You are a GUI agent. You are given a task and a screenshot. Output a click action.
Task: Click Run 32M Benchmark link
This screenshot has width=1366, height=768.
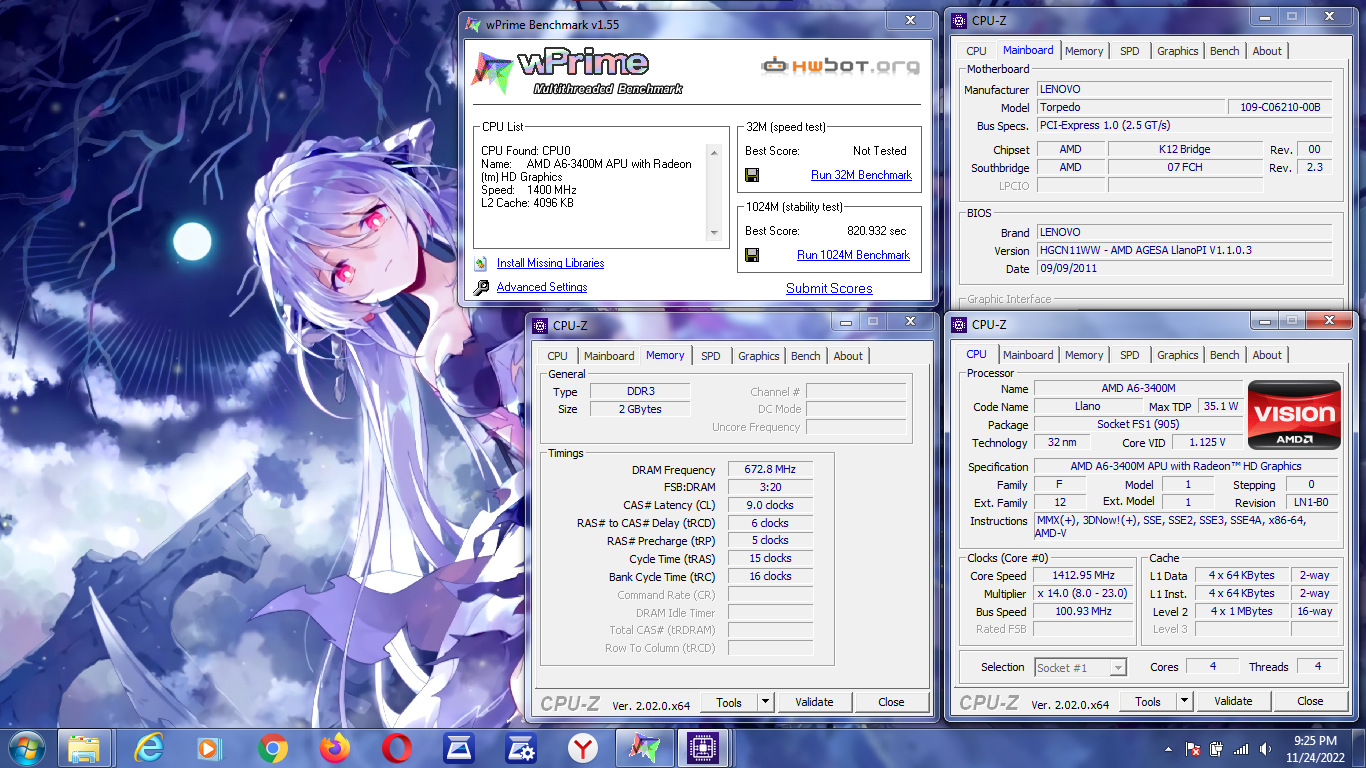pyautogui.click(x=861, y=175)
